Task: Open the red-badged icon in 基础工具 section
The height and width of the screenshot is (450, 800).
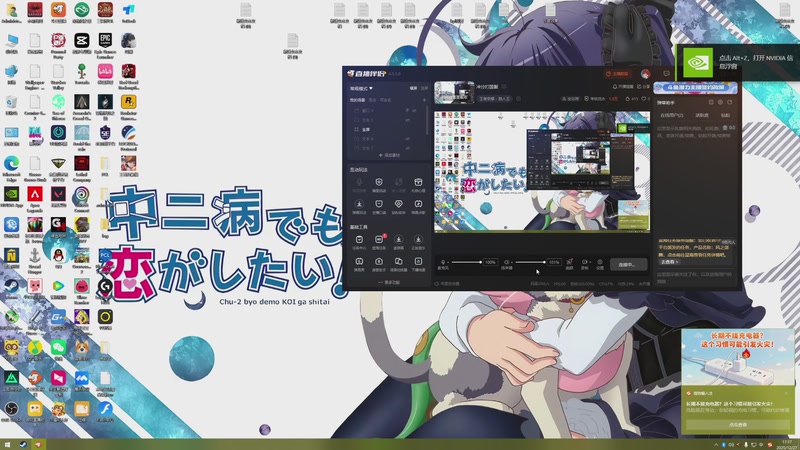Action: 379,239
